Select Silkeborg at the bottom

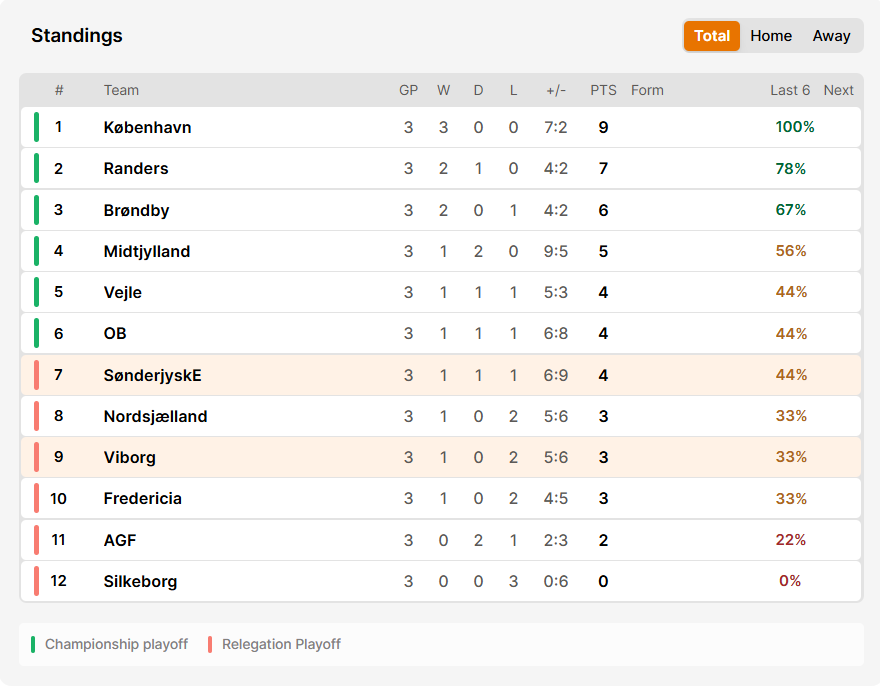coord(140,581)
